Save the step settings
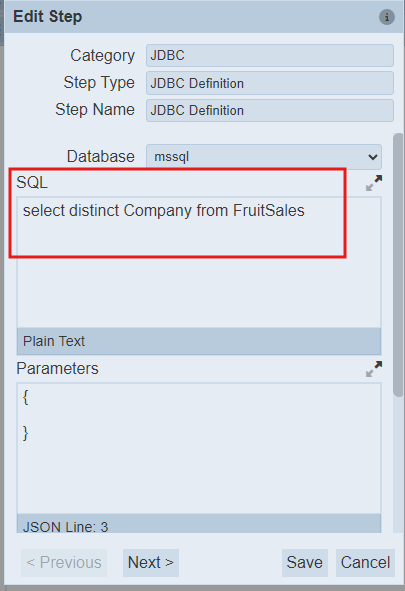This screenshot has width=405, height=591. 305,563
